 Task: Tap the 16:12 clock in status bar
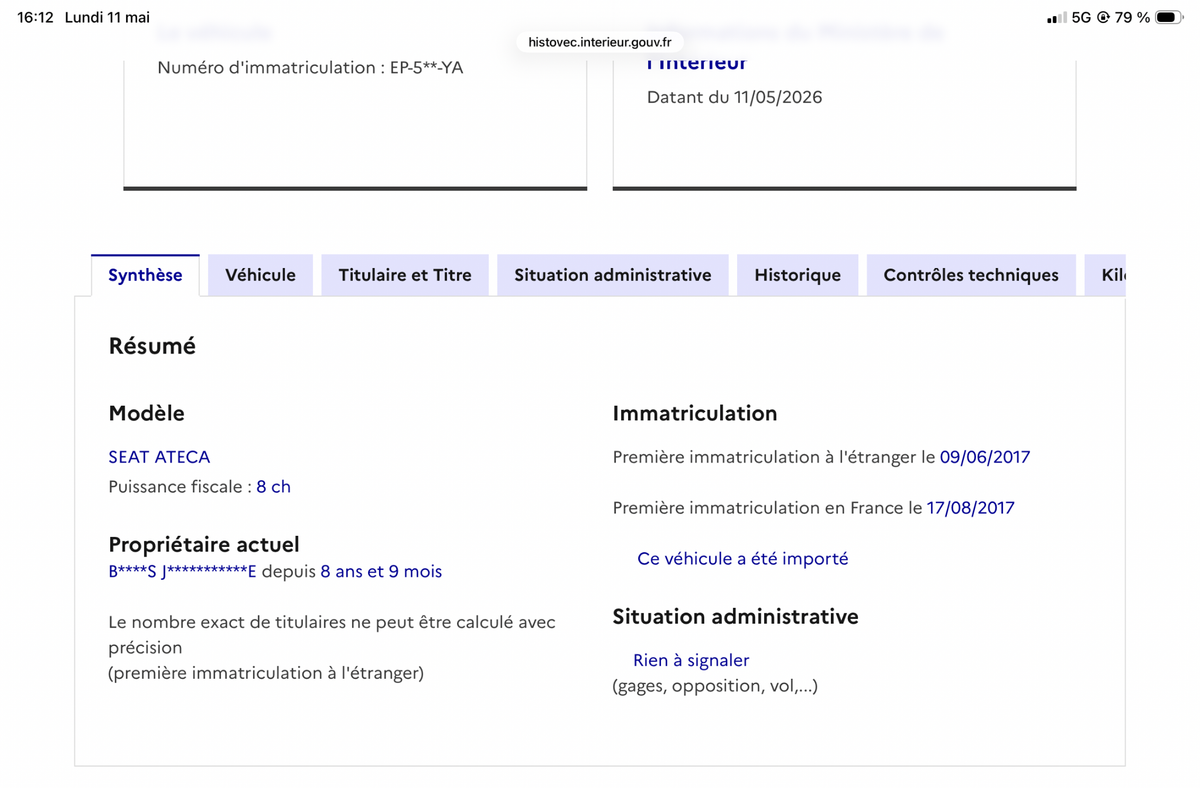pos(35,17)
